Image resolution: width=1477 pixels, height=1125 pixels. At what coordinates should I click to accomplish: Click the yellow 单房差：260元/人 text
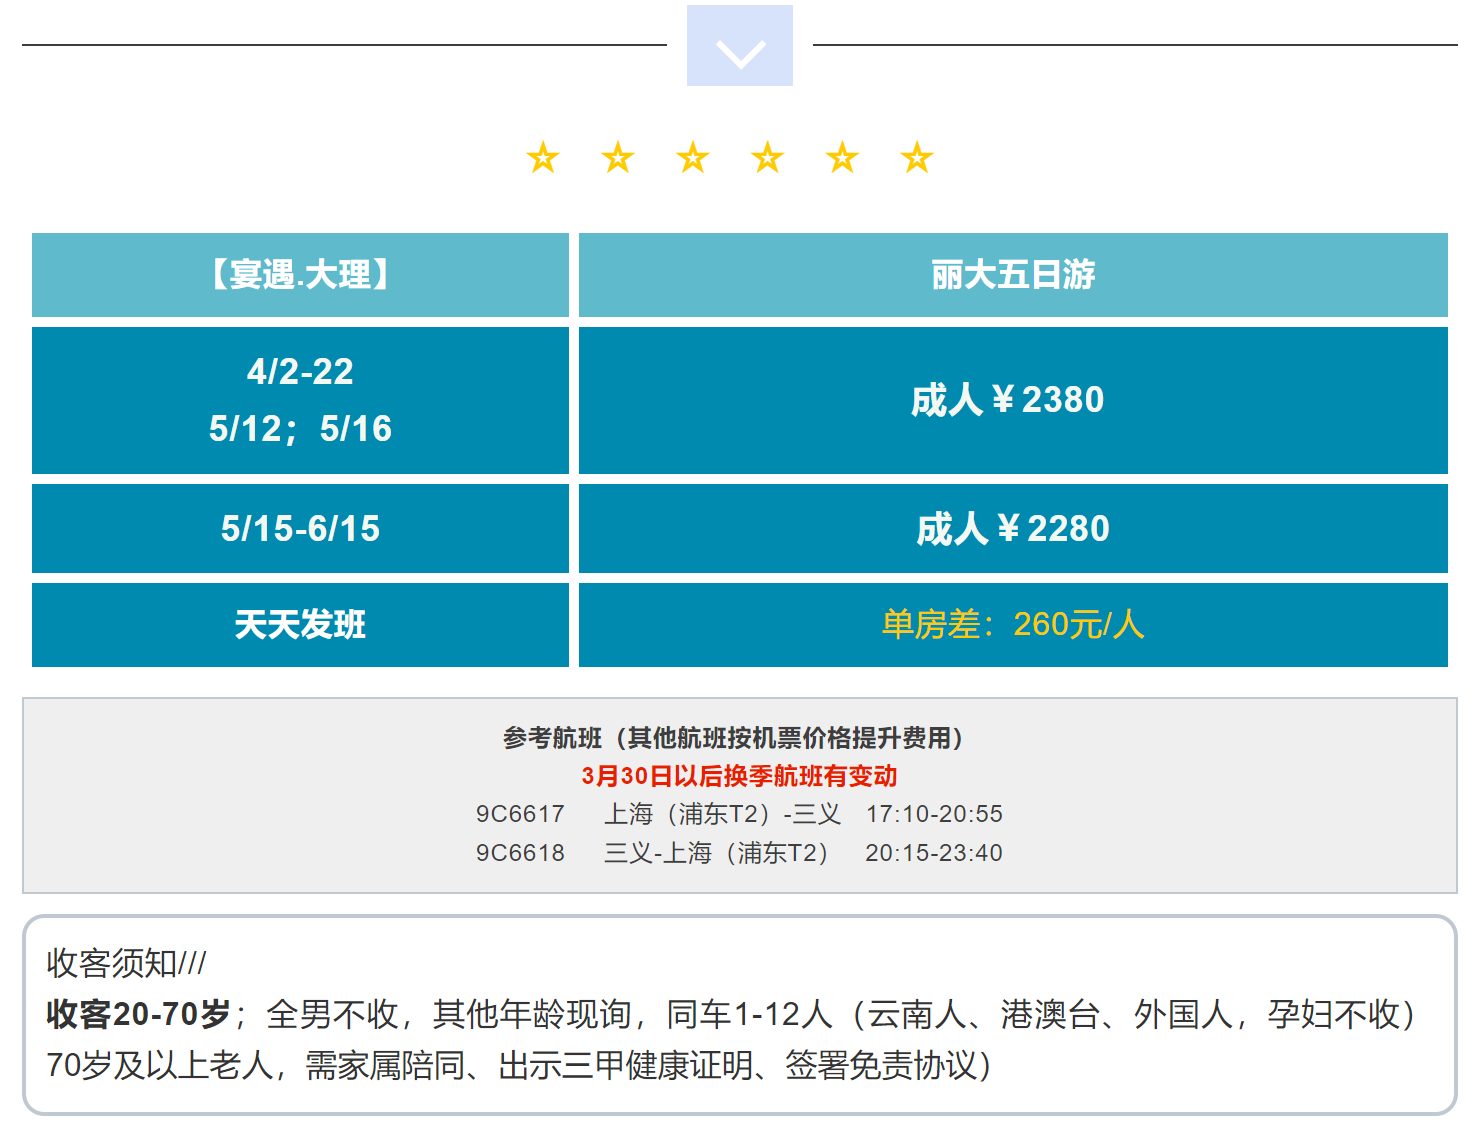[x=1013, y=625]
